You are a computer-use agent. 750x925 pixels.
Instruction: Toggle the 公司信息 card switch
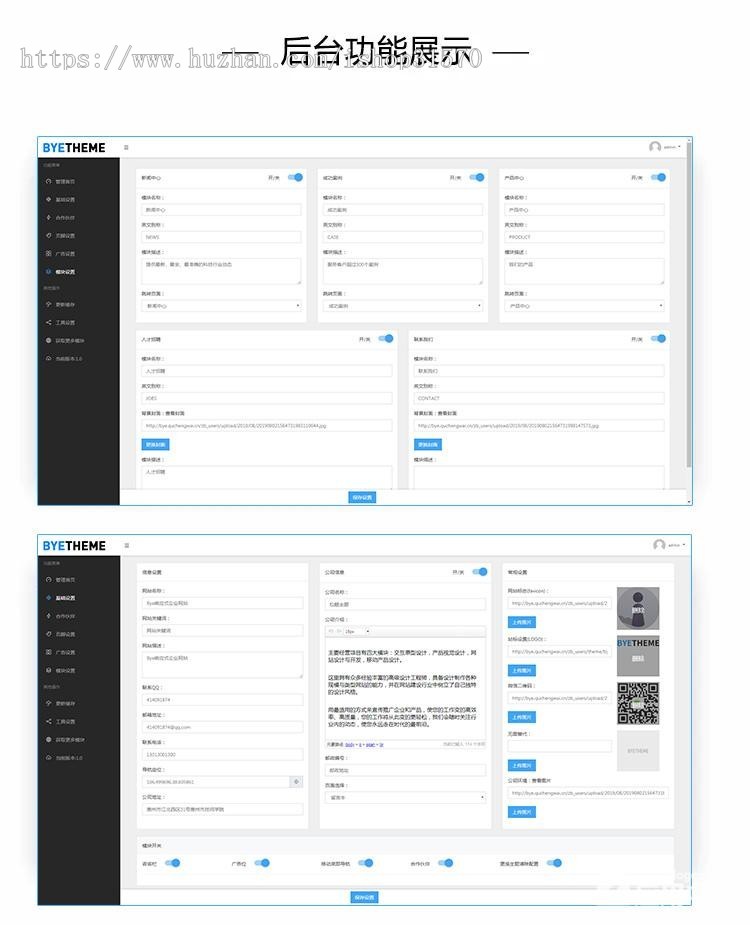[x=480, y=572]
